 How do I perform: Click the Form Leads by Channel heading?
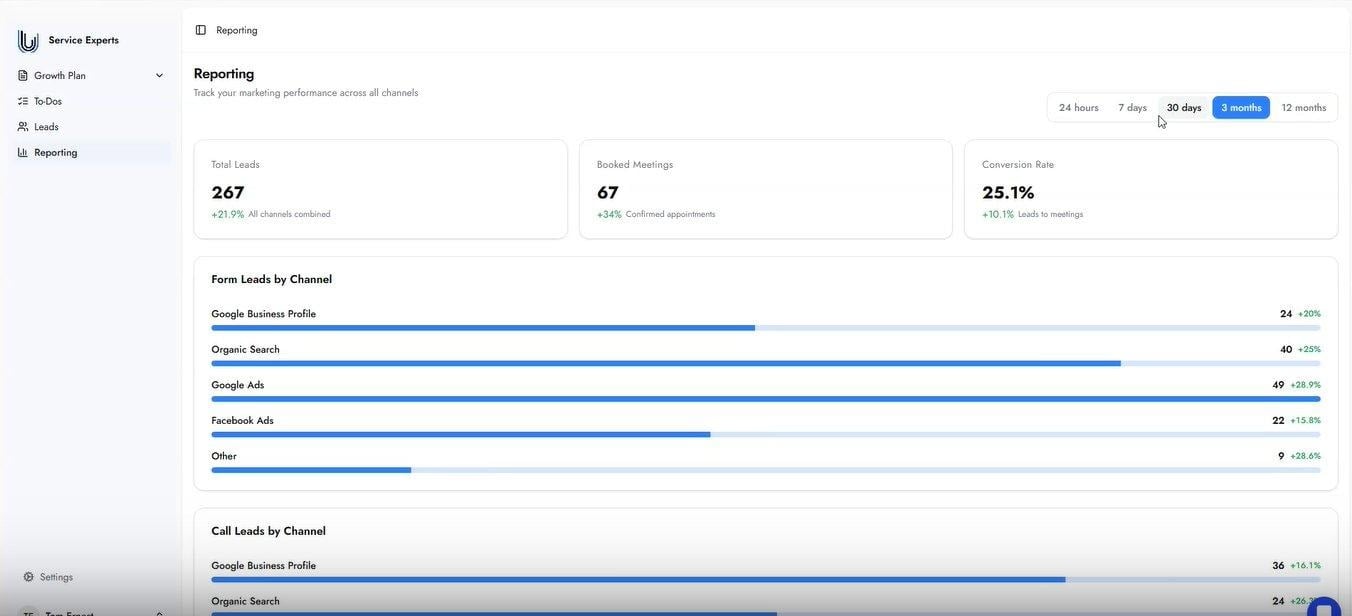[x=272, y=280]
